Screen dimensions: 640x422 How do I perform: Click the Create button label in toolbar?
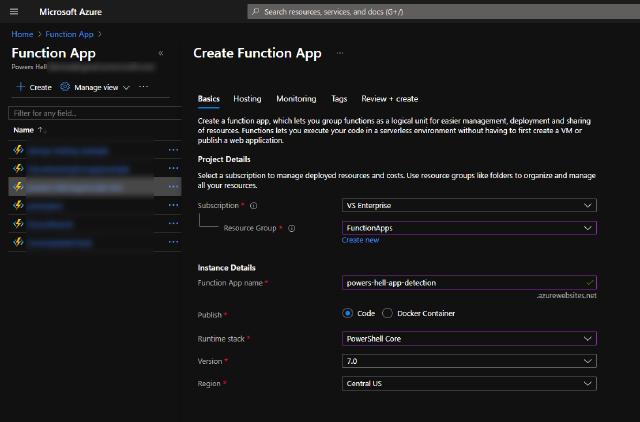[40, 87]
